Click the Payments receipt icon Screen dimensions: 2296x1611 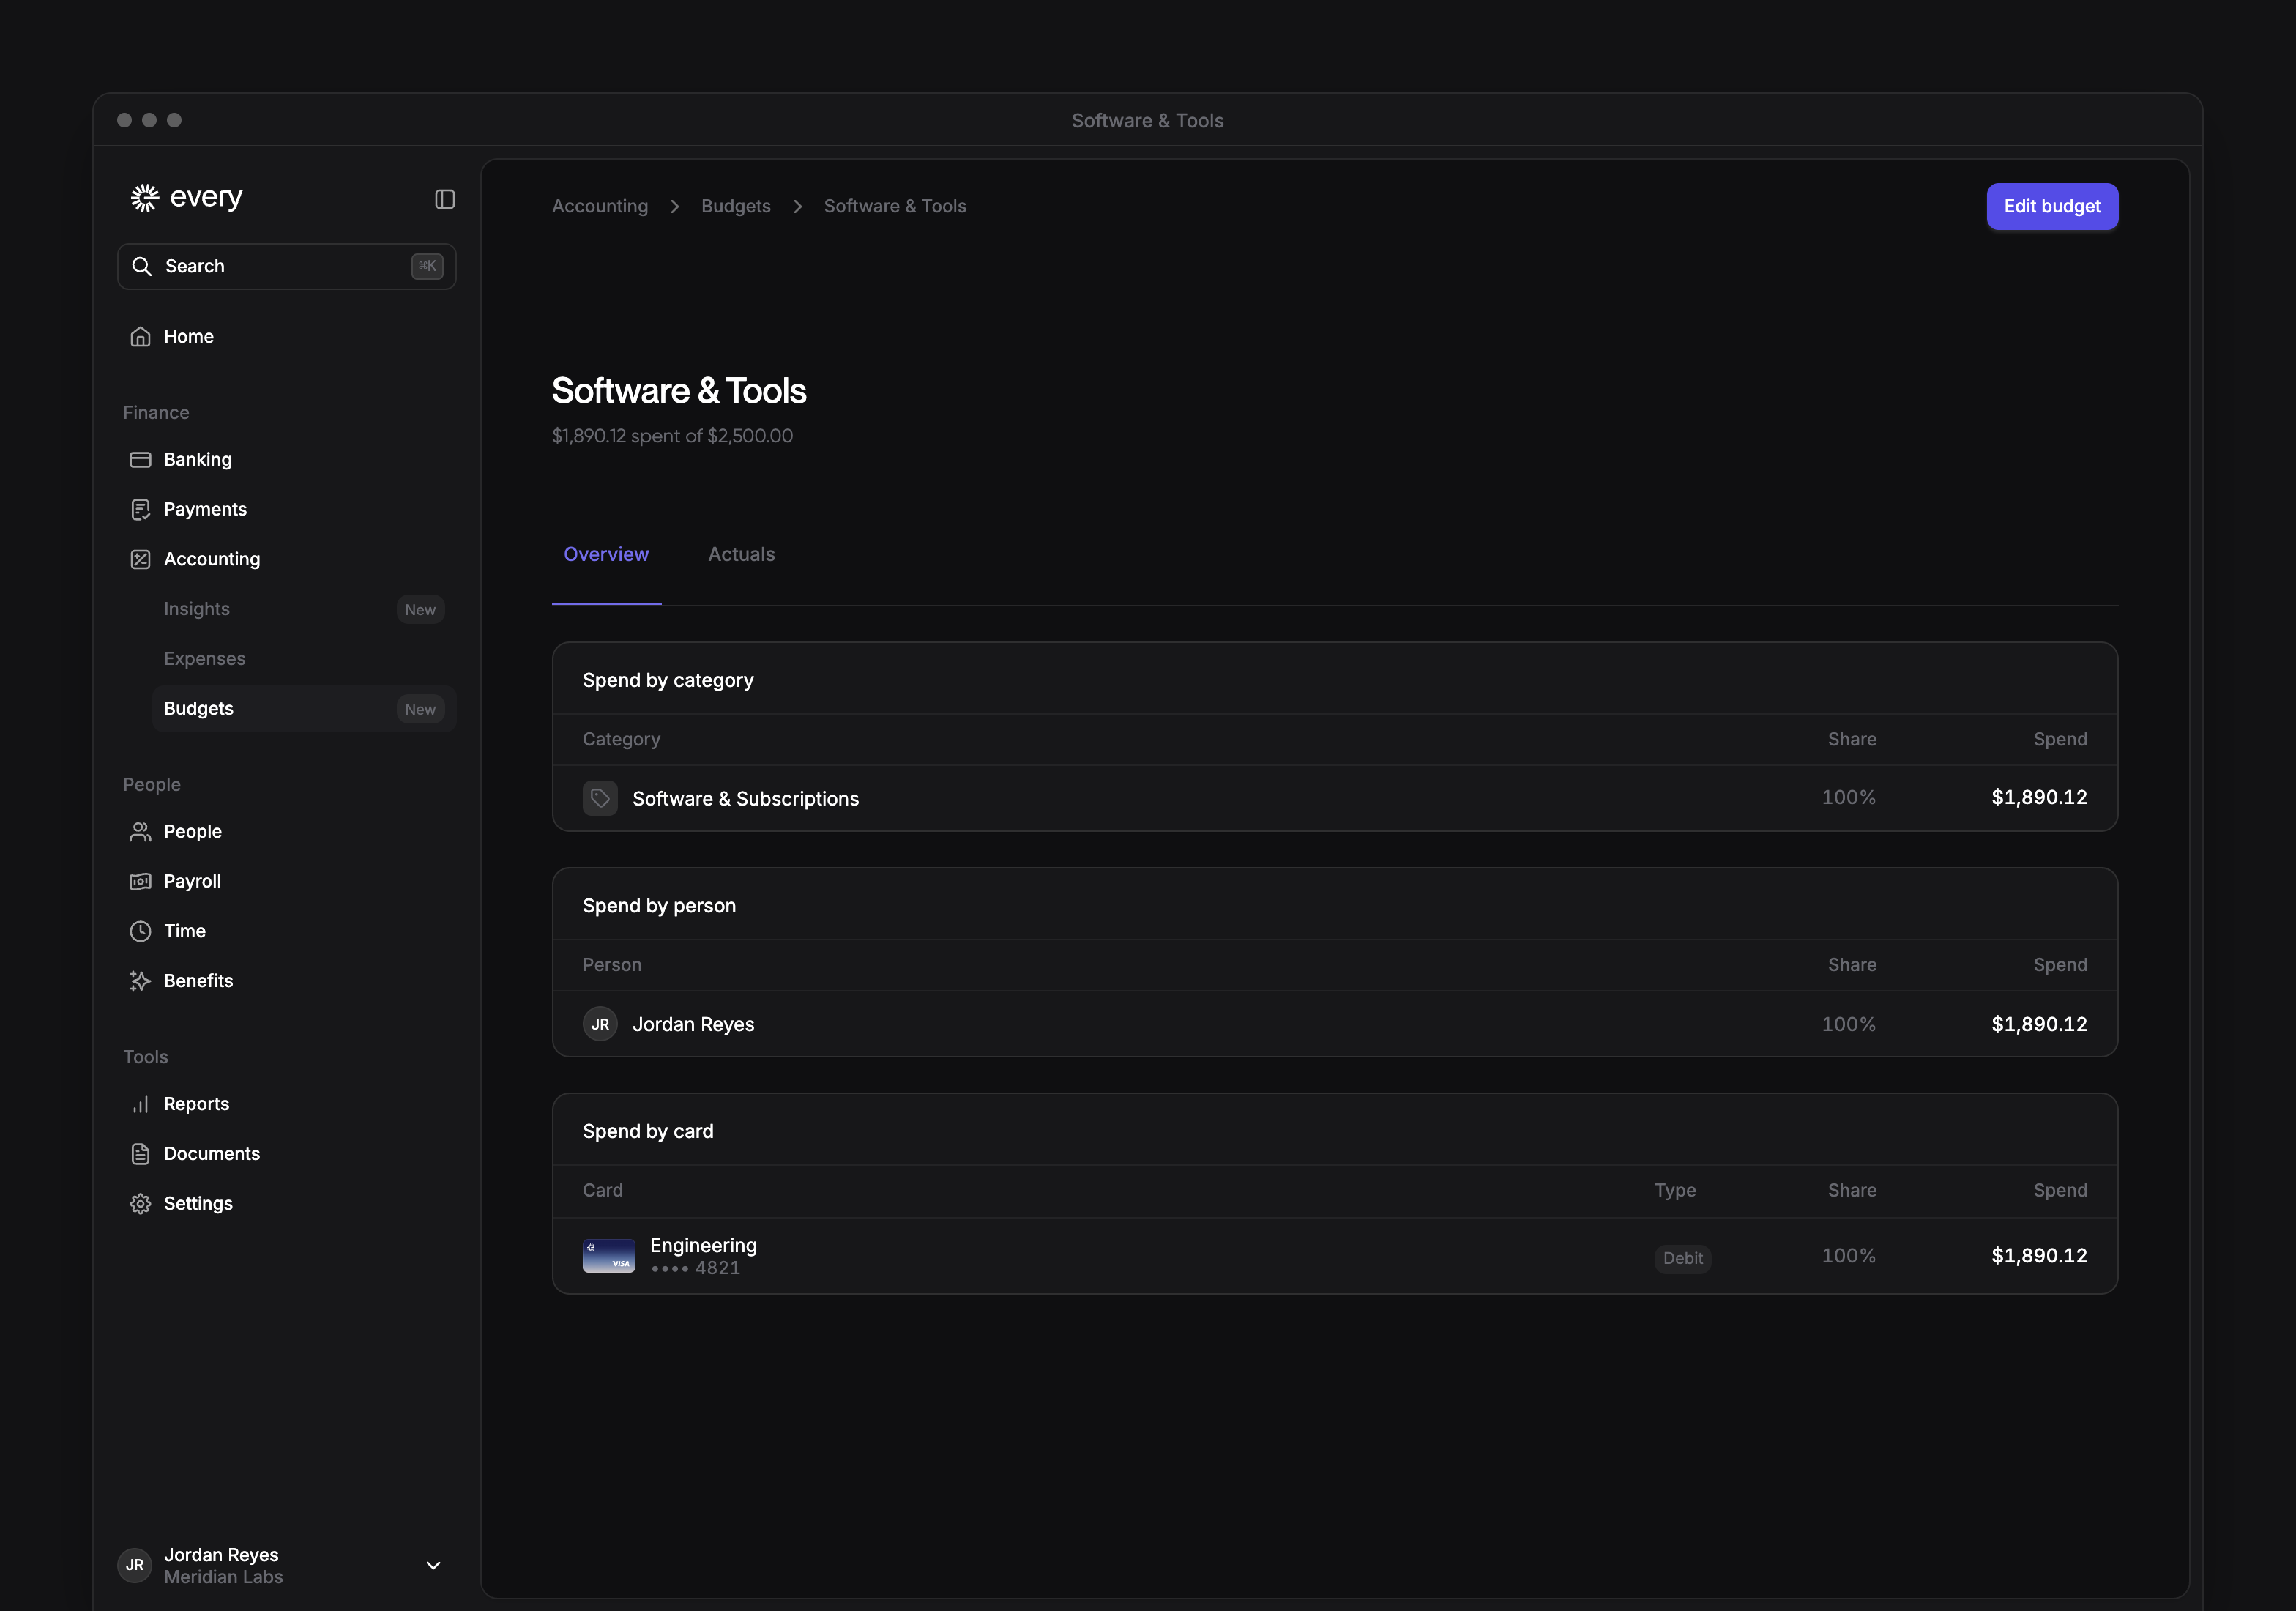coord(140,509)
